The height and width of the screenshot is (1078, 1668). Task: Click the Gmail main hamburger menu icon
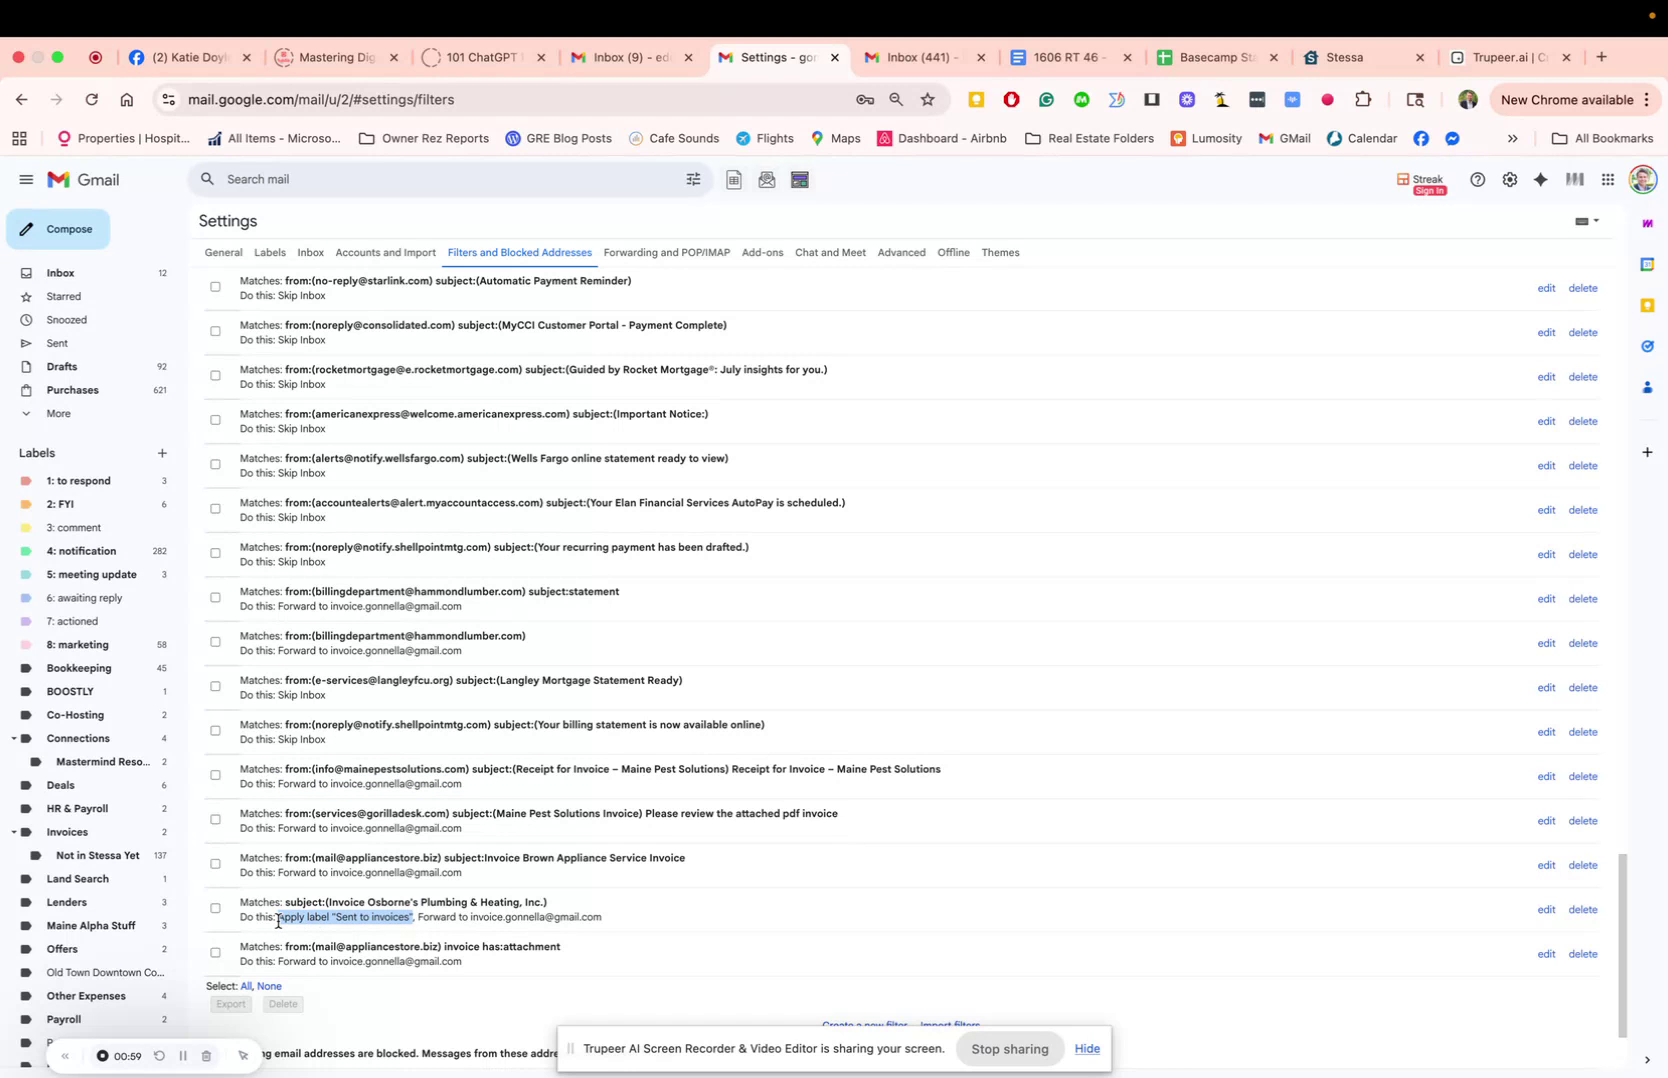(26, 179)
